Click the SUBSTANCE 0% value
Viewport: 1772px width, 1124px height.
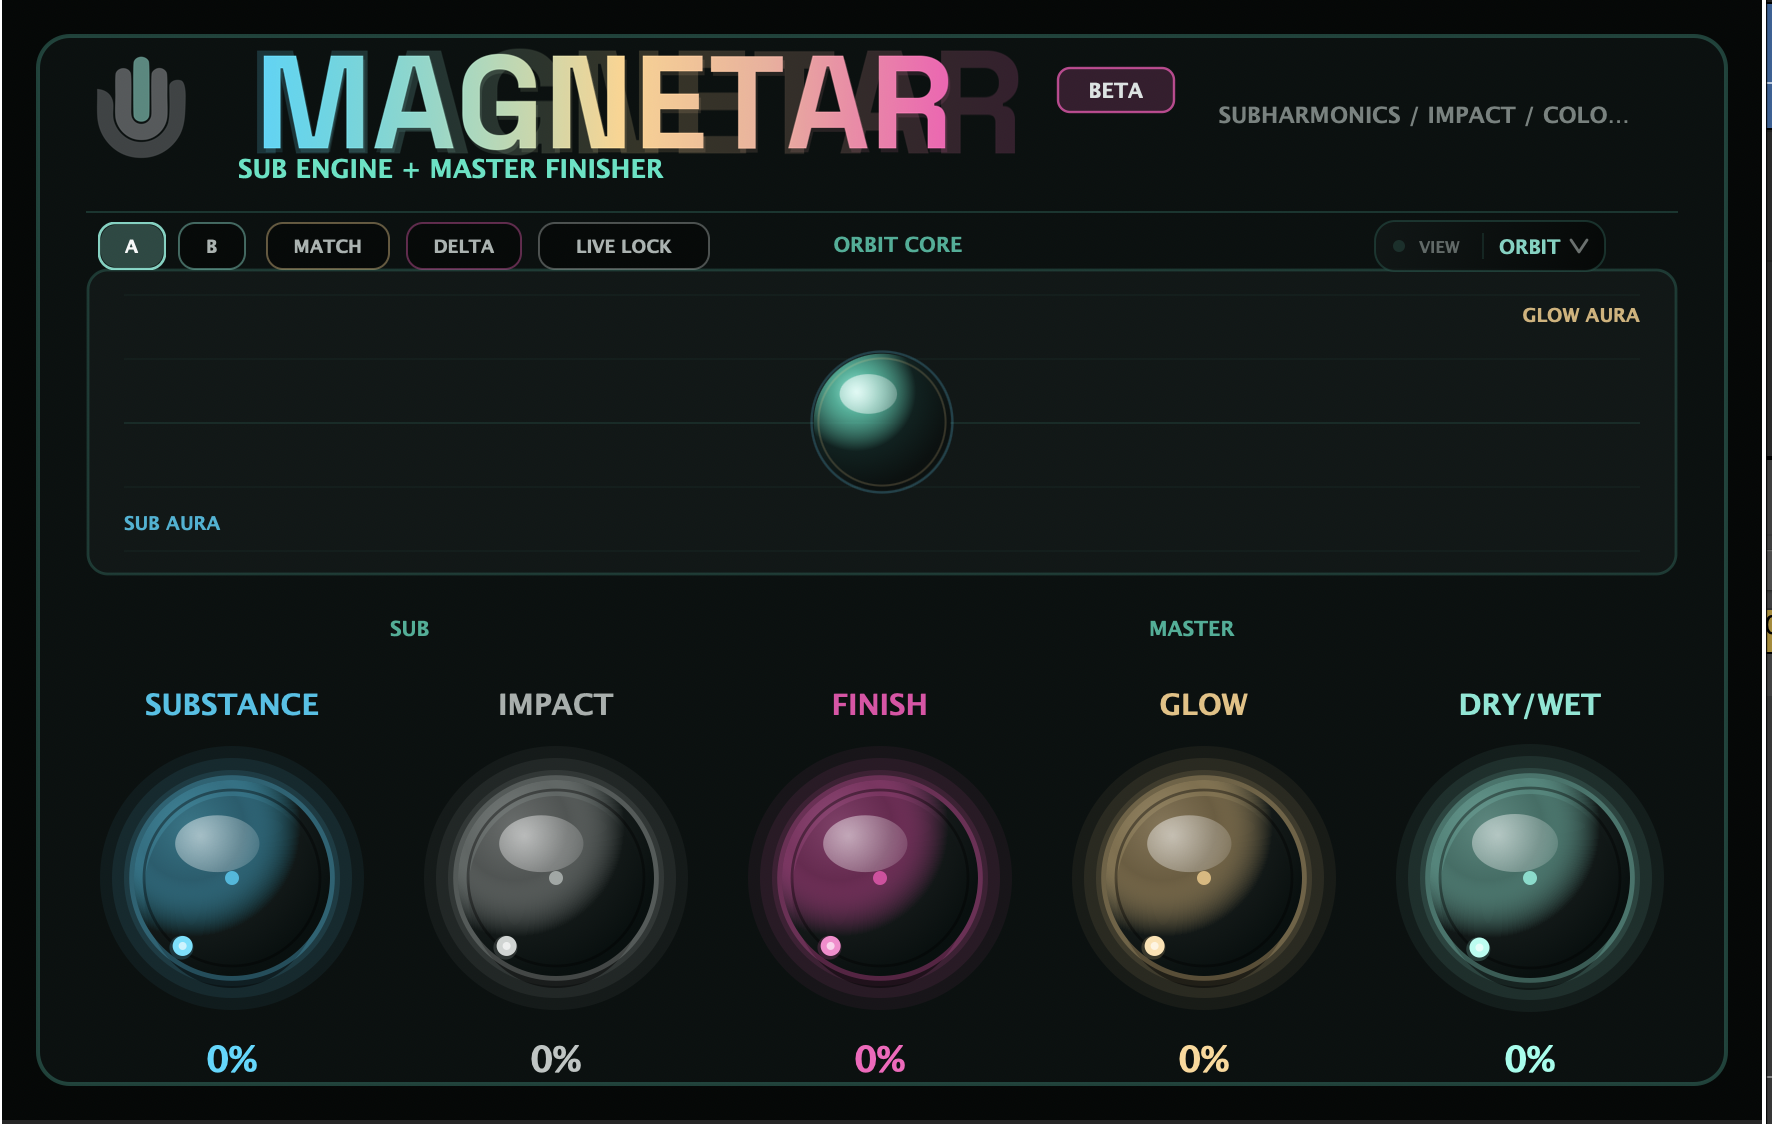tap(232, 1059)
